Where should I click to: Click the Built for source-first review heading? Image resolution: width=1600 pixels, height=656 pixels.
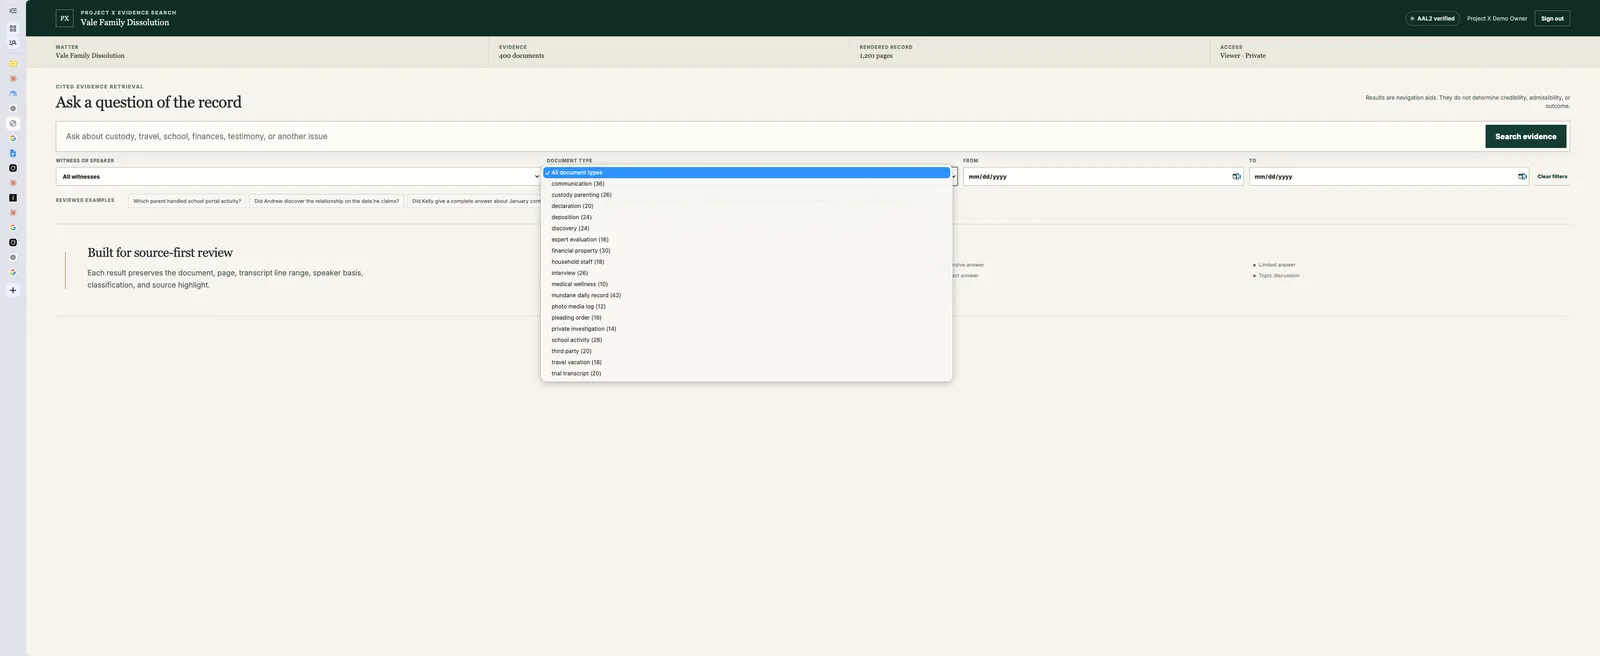(160, 253)
